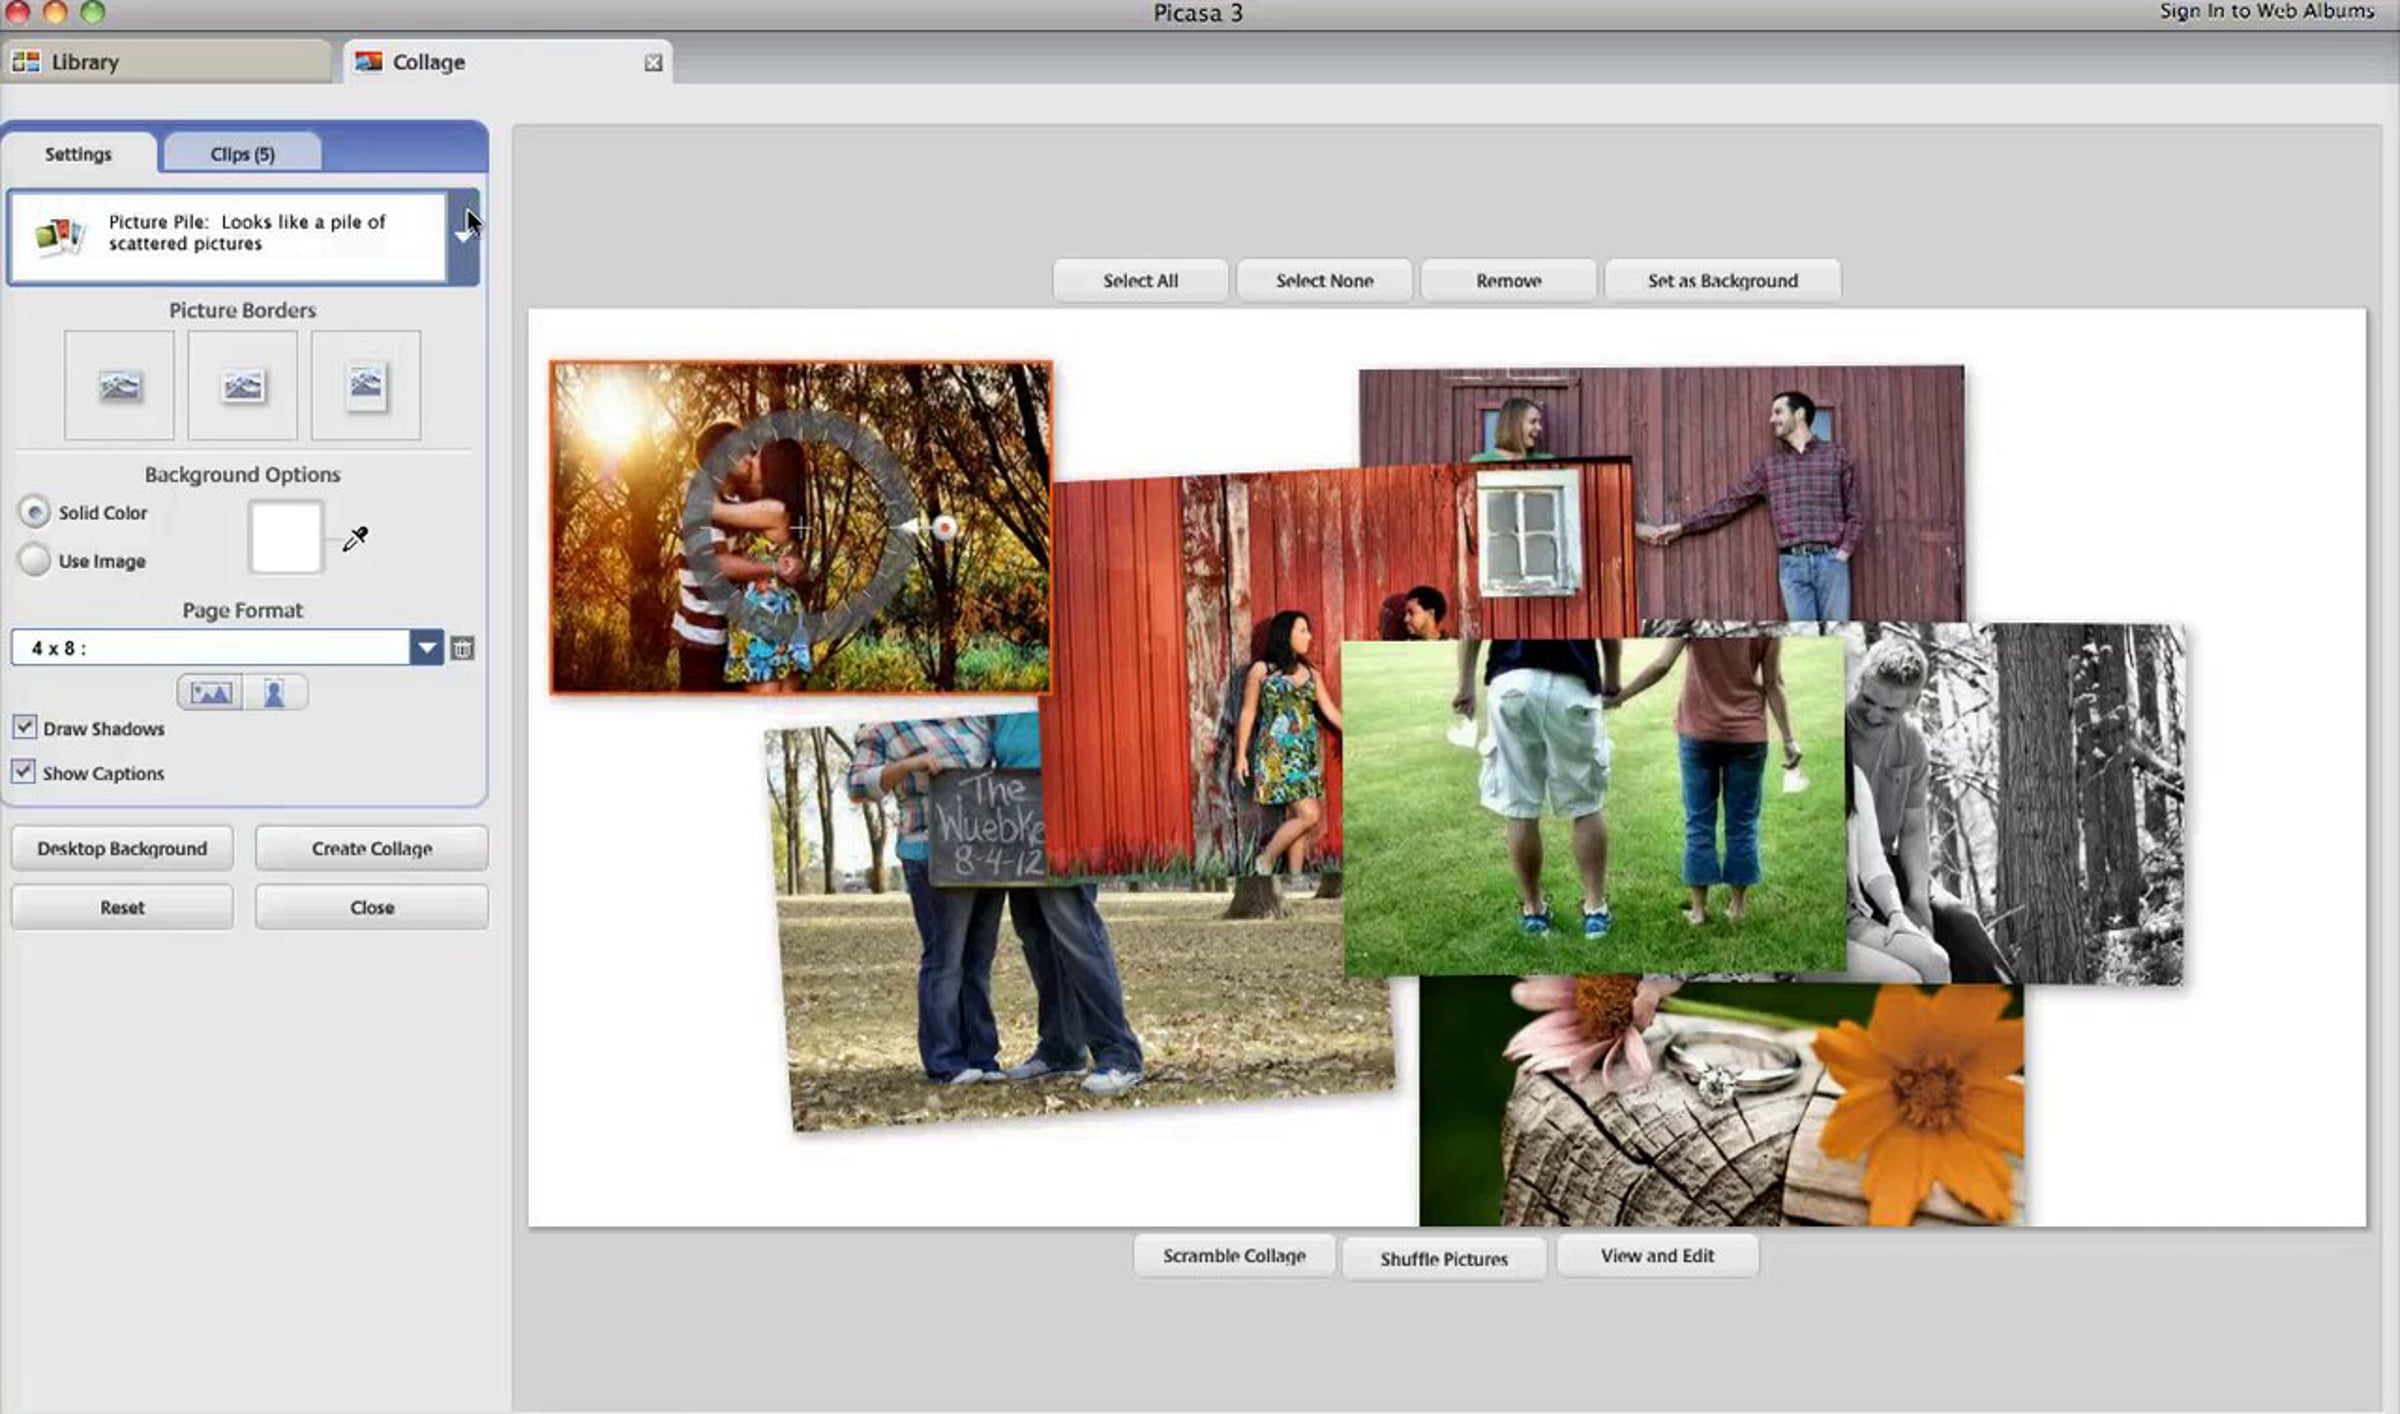Click the Remove button
The image size is (2400, 1414).
[1508, 281]
